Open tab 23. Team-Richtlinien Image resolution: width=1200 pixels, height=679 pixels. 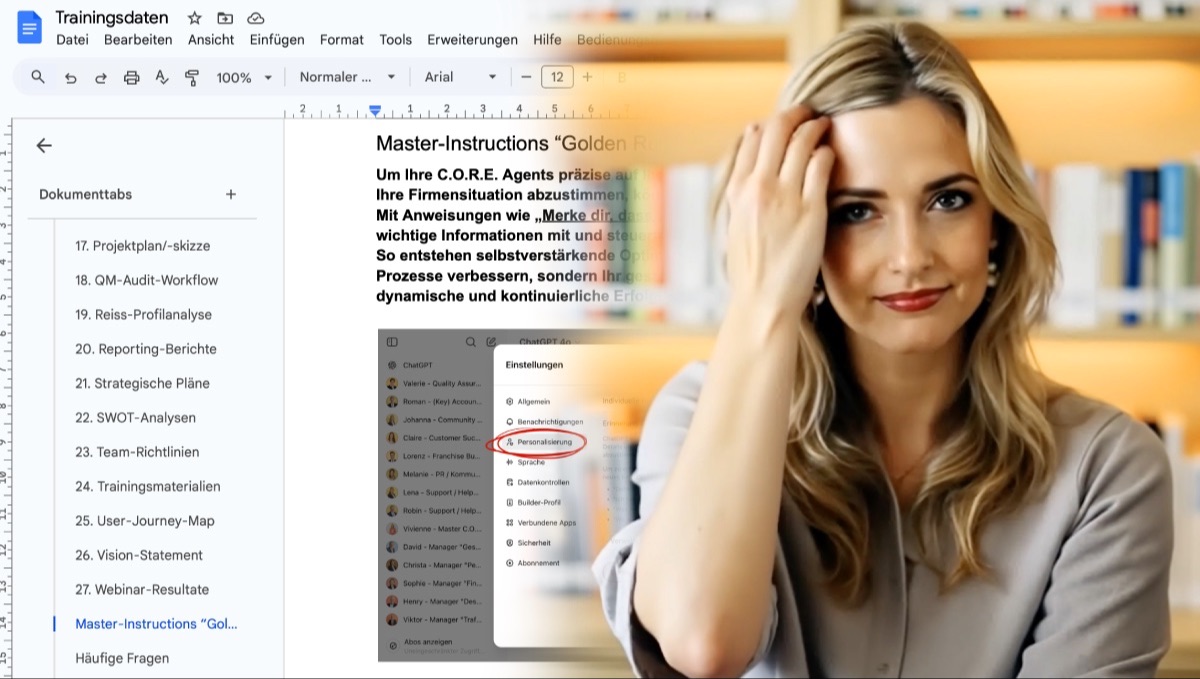pyautogui.click(x=137, y=452)
